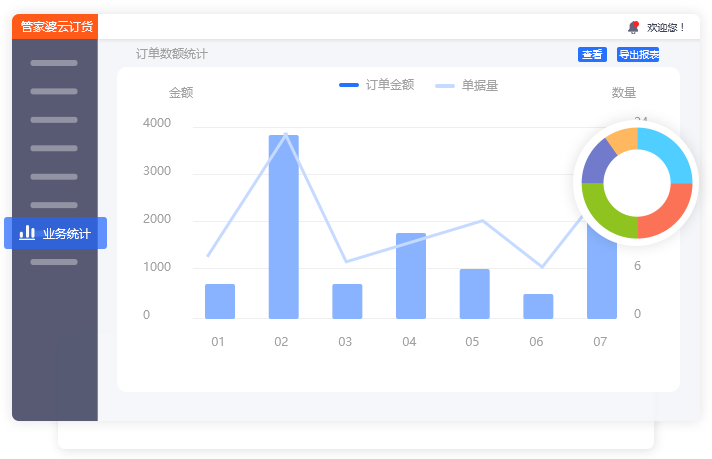The height and width of the screenshot is (459, 712).
Task: Select the light blue donut chart segment
Action: [x=667, y=156]
